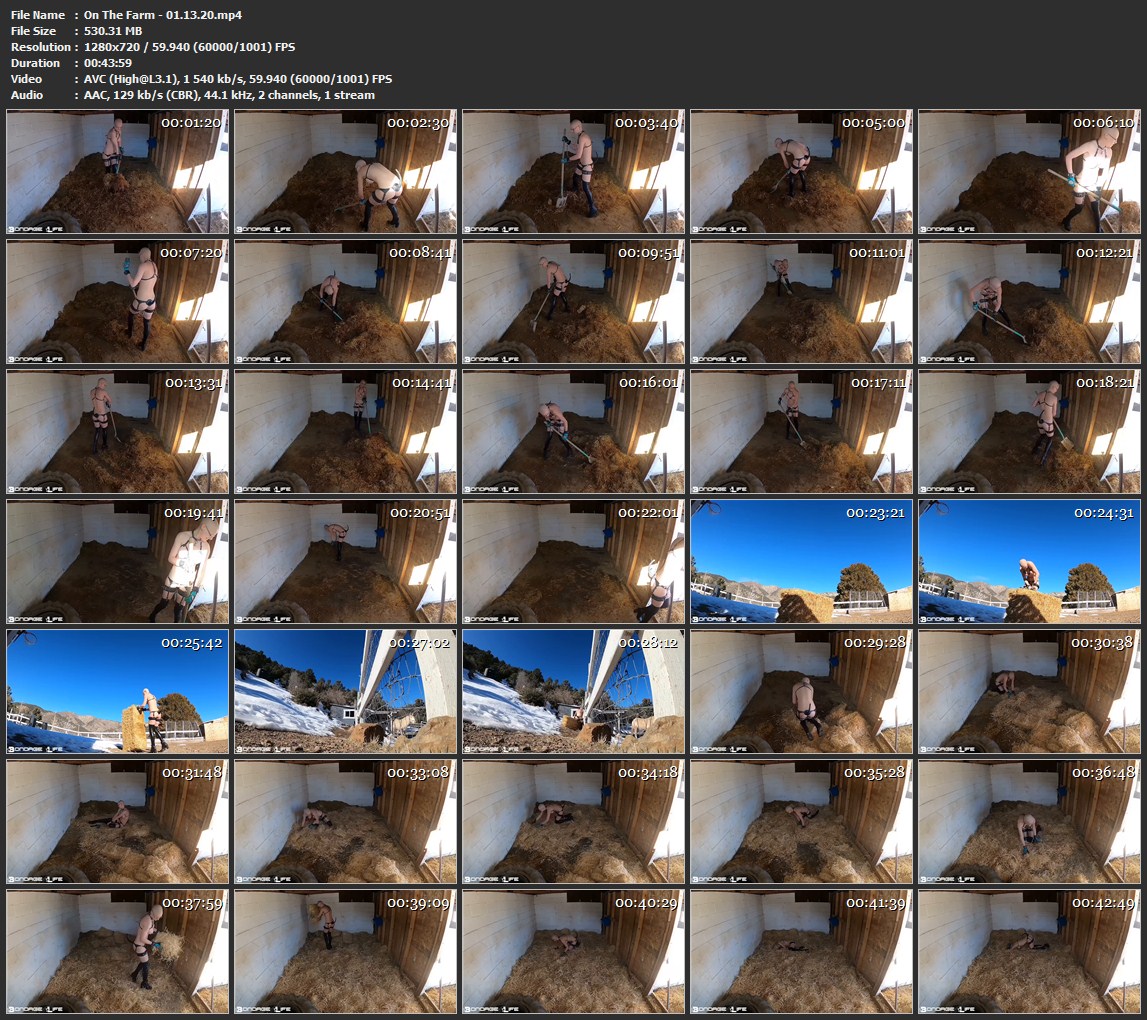Click the outdoor frame at 00:25:42
This screenshot has width=1147, height=1020.
point(118,692)
